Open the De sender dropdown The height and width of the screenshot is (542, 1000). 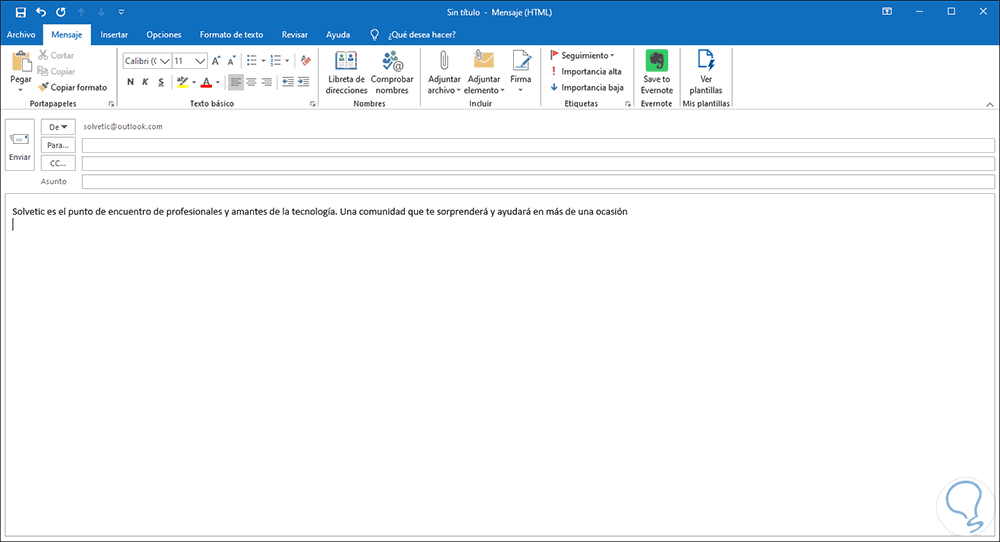pos(58,127)
